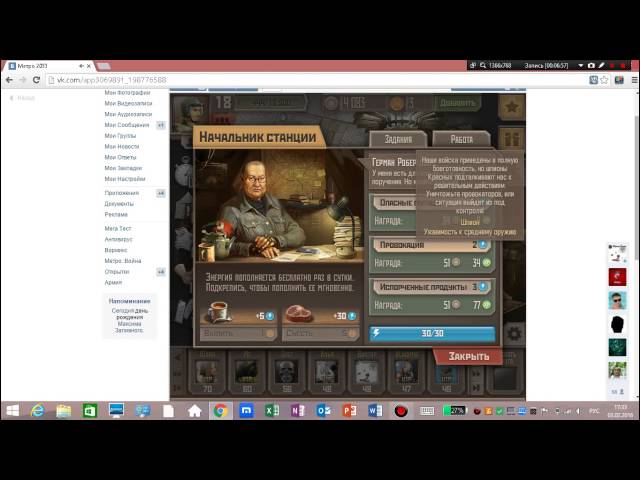Open Word from taskbar
Screen dimensions: 640x480
(x=375, y=411)
